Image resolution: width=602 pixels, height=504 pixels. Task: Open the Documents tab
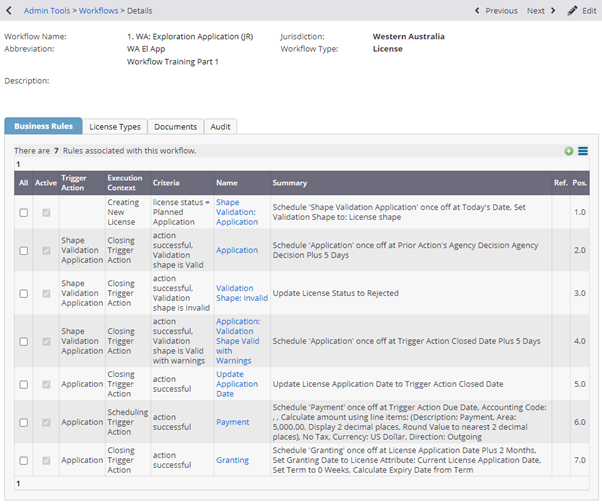175,127
